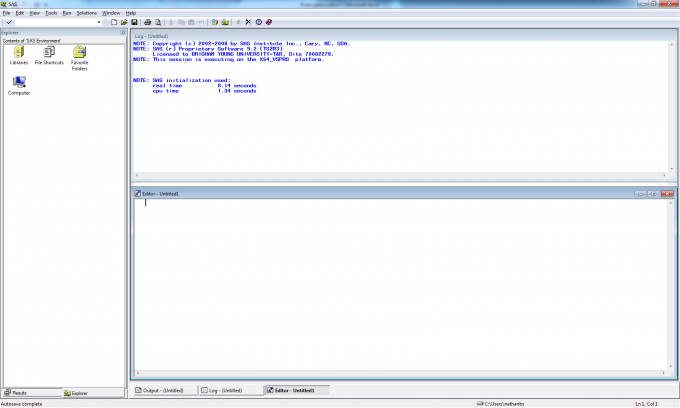The image size is (680, 408).
Task: Open the Solutions menu
Action: (87, 12)
